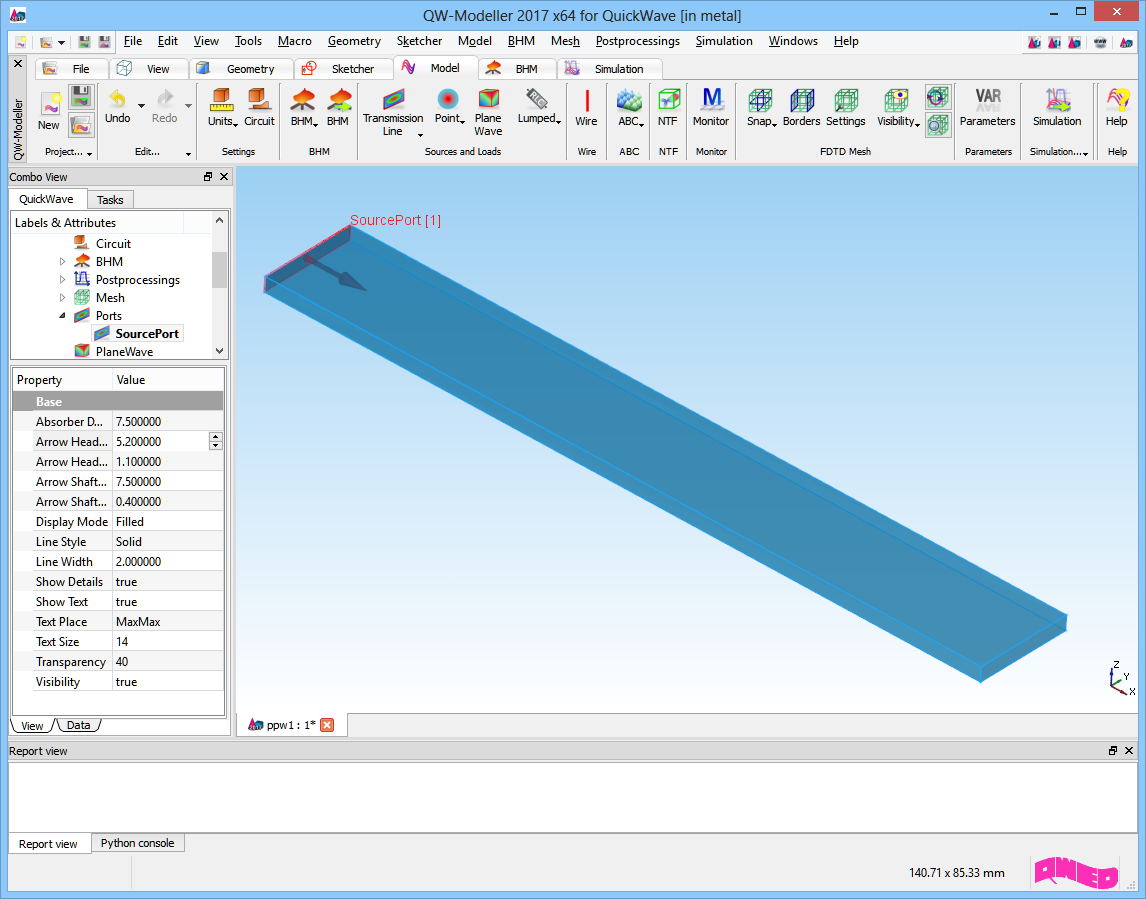Open the ABC boundary tool
1146x899 pixels.
[629, 107]
